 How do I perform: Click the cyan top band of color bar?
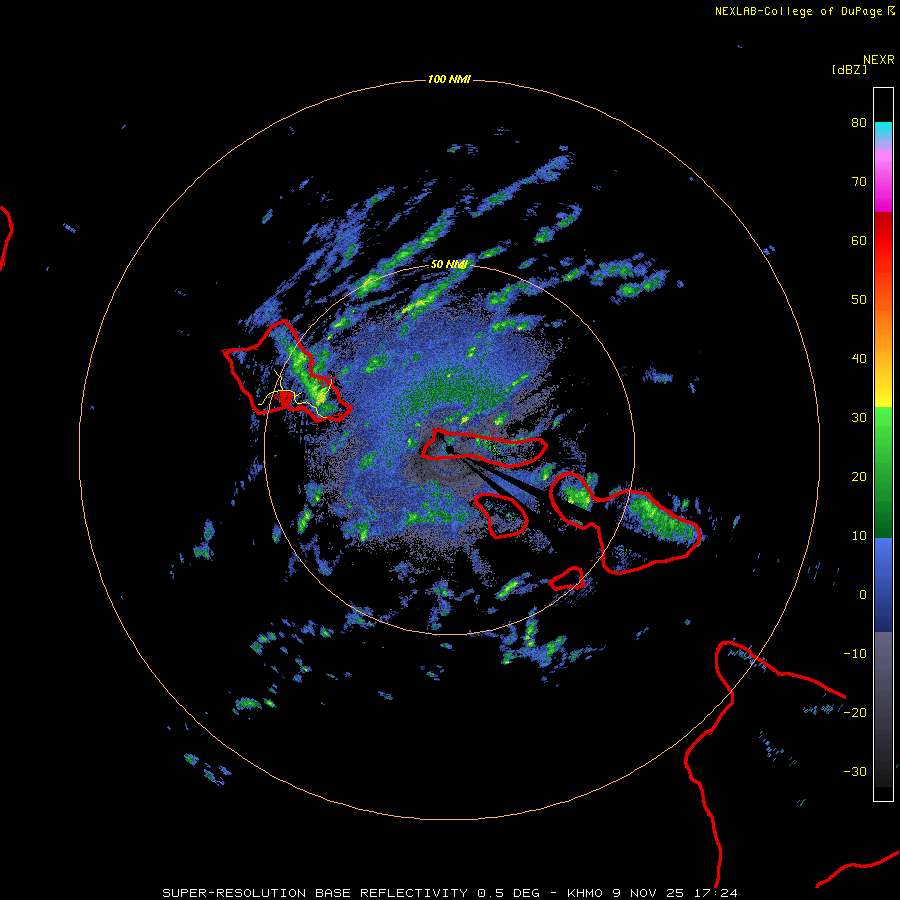(x=883, y=129)
